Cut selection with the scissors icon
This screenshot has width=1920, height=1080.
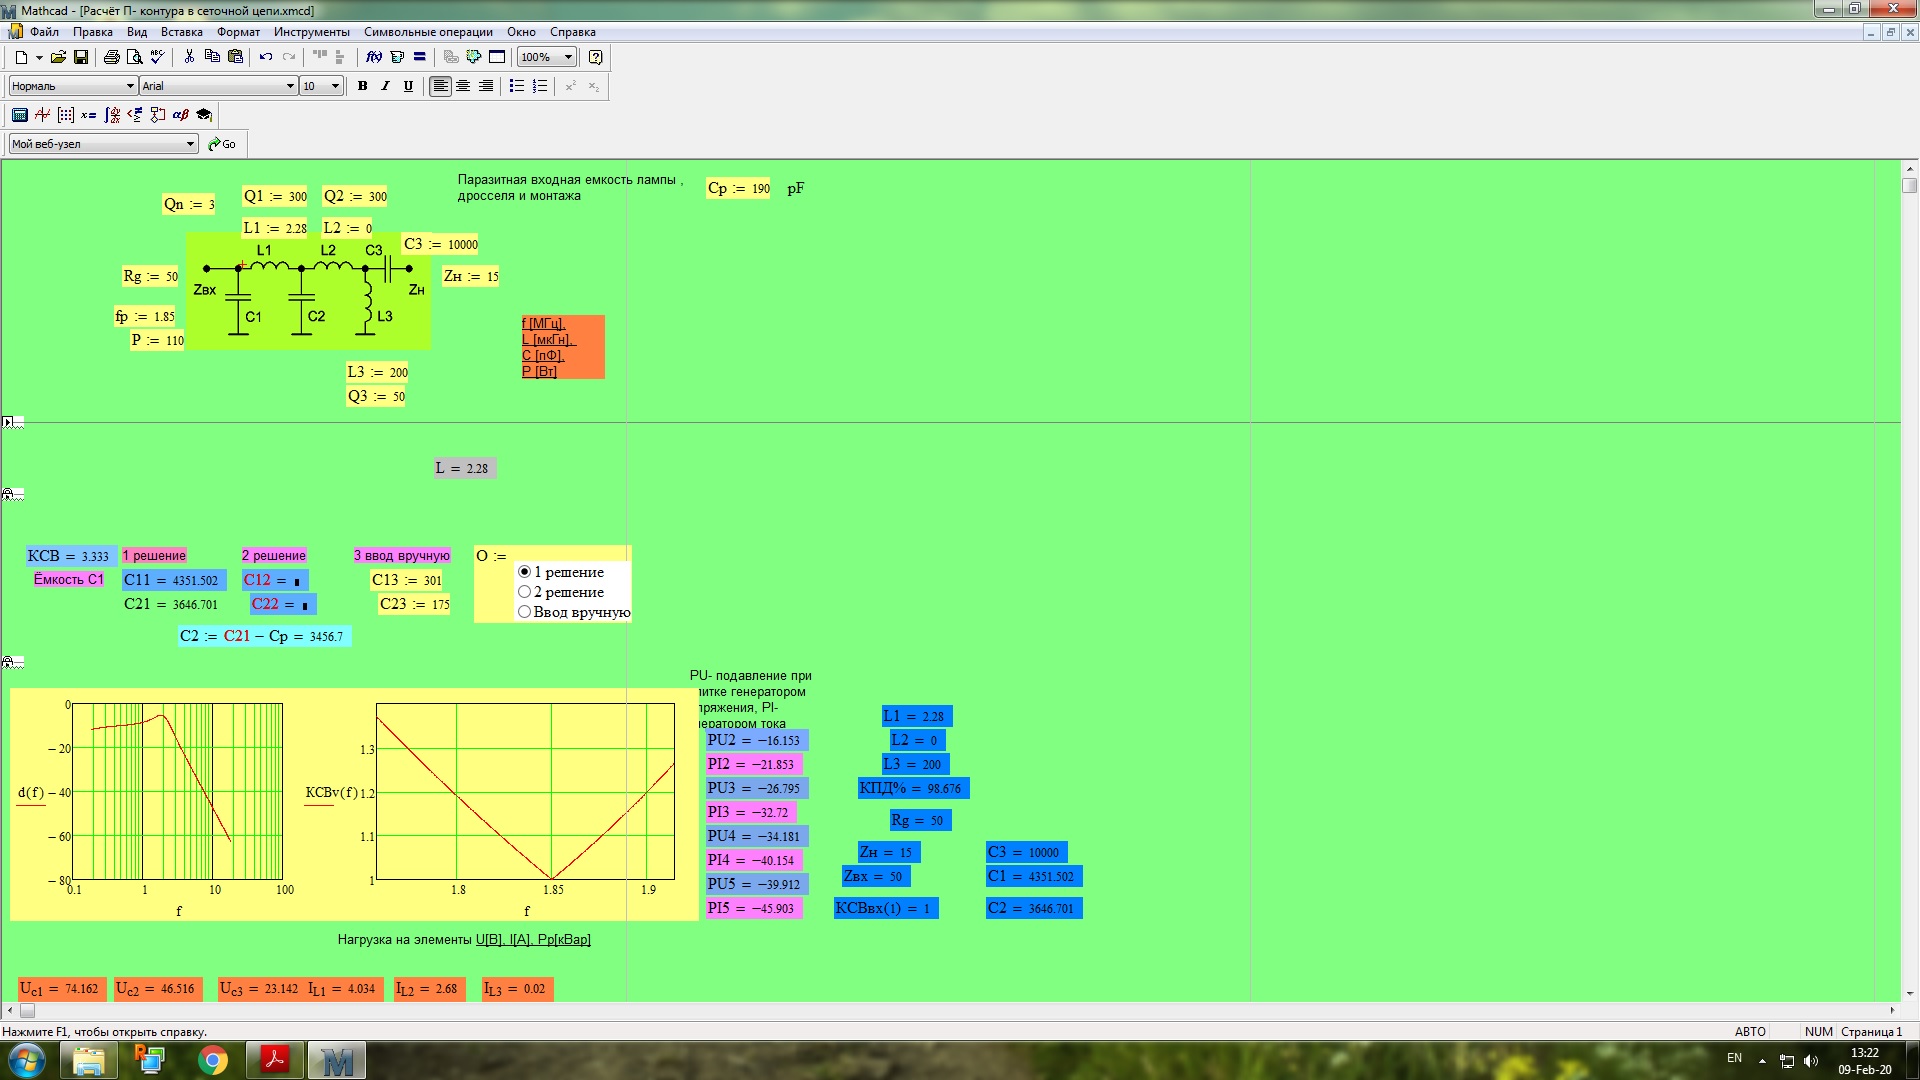pos(189,57)
